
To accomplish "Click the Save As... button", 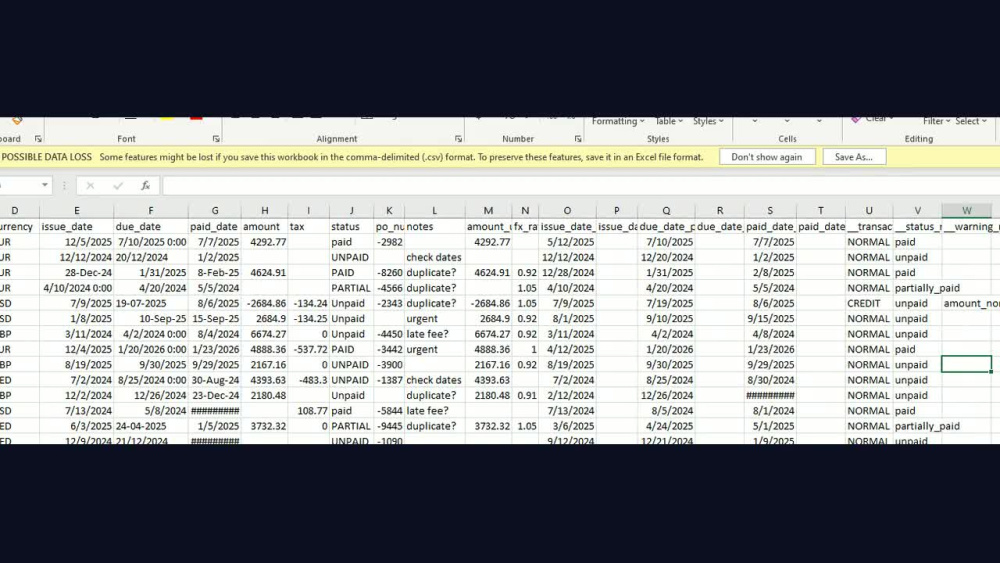I will coord(854,157).
